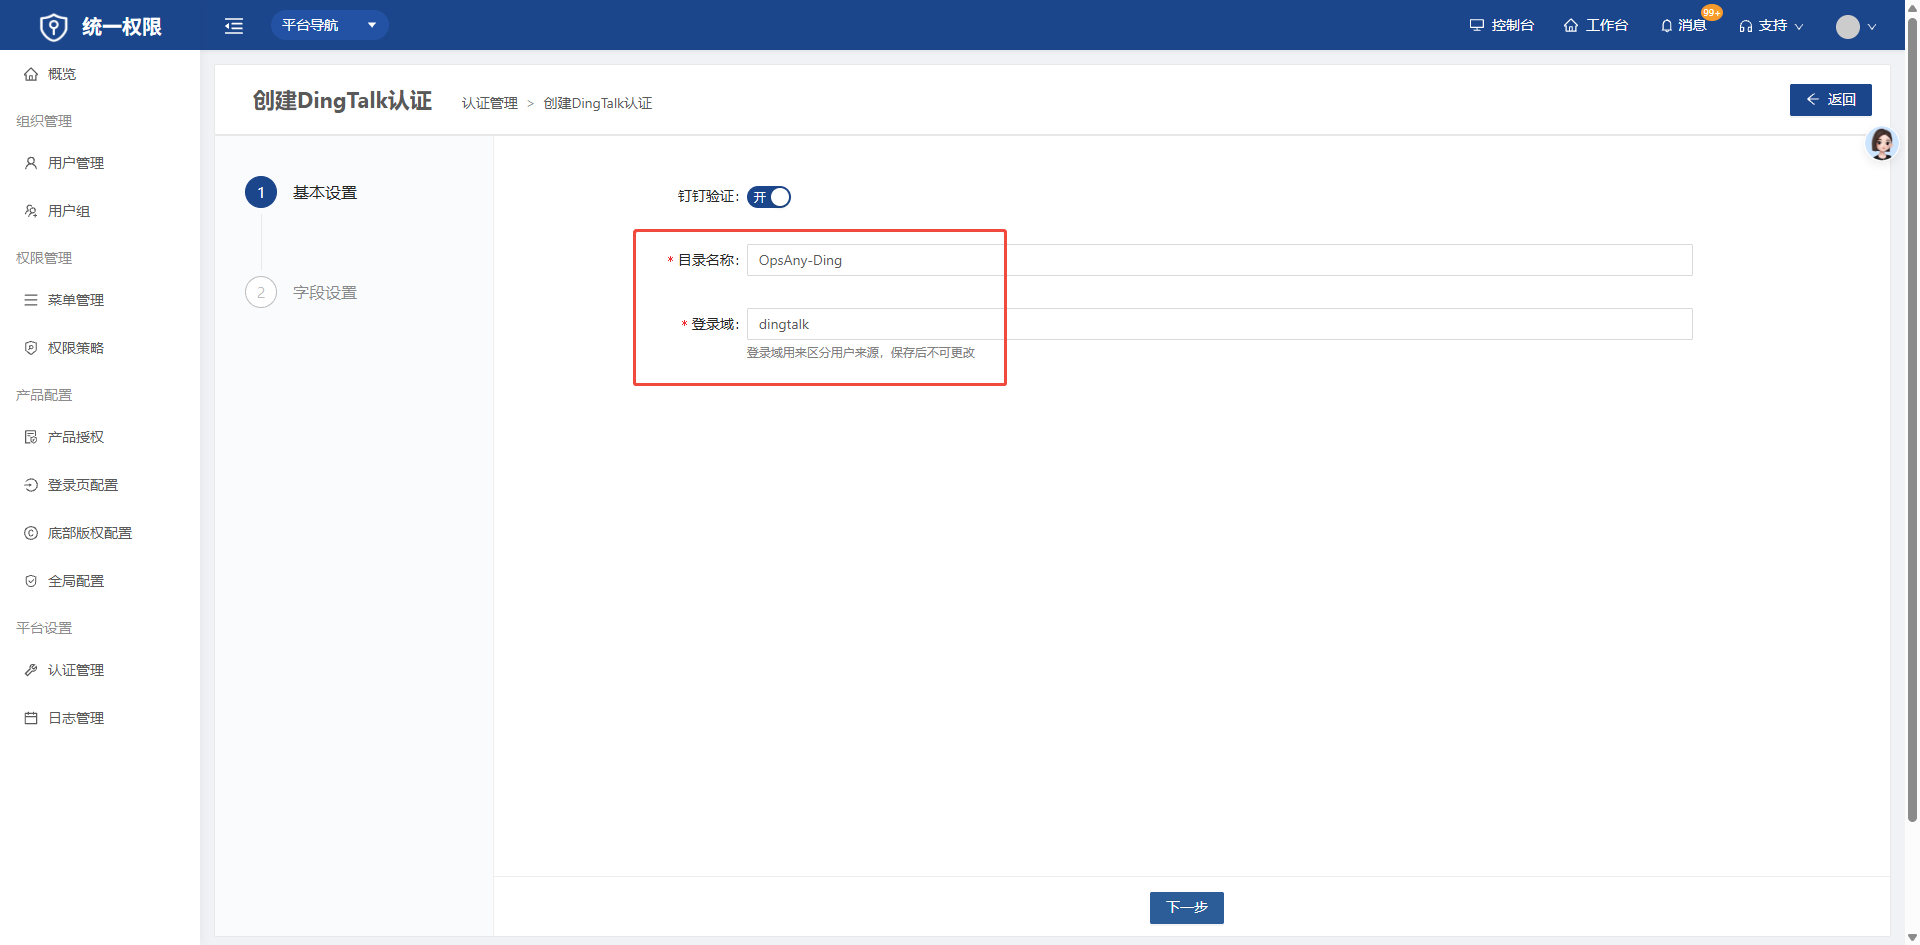Click the 目录名称 input field

[1218, 260]
